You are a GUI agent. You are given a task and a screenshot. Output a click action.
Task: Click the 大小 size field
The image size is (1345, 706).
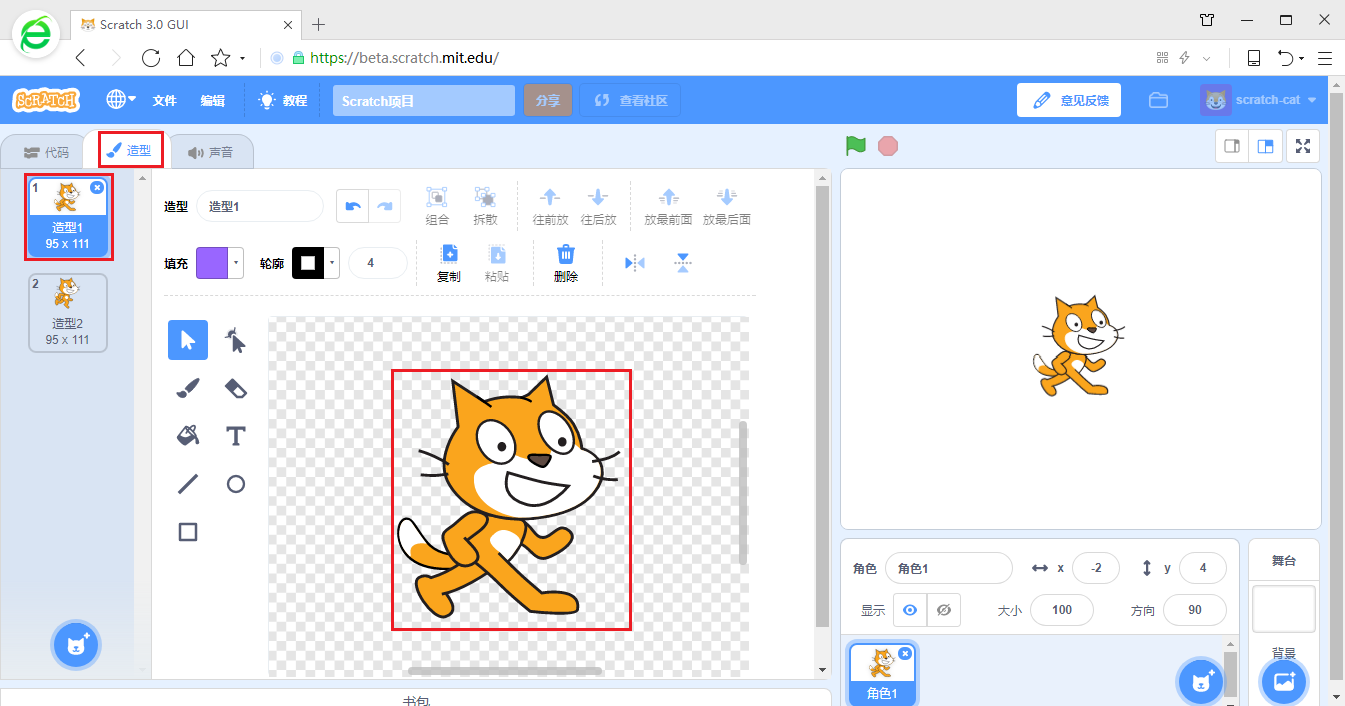tap(1062, 610)
